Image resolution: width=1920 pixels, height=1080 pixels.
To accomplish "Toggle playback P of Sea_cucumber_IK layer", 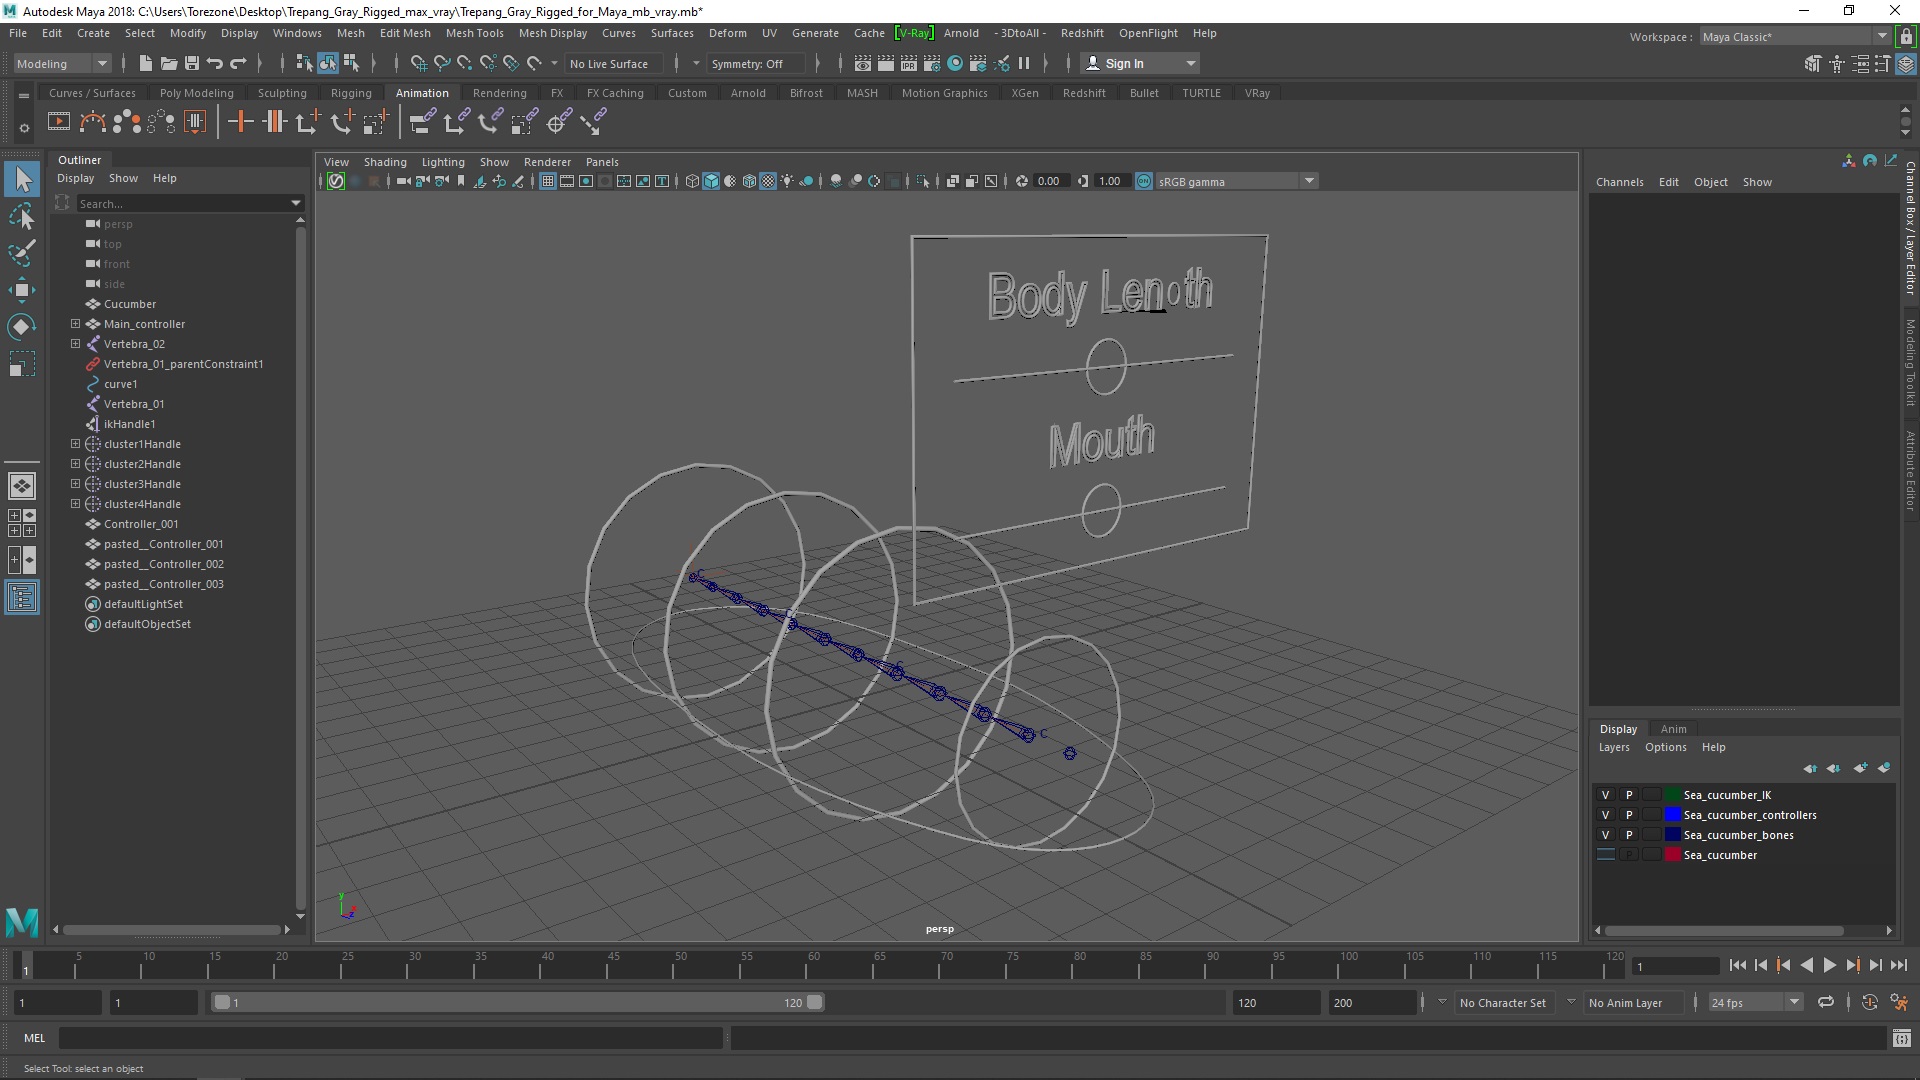I will (1629, 795).
